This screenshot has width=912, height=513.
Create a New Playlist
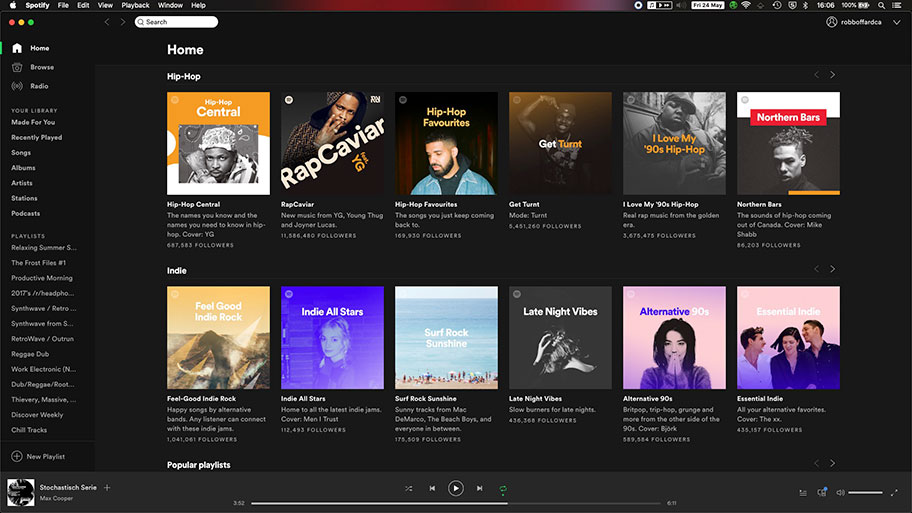[x=38, y=457]
